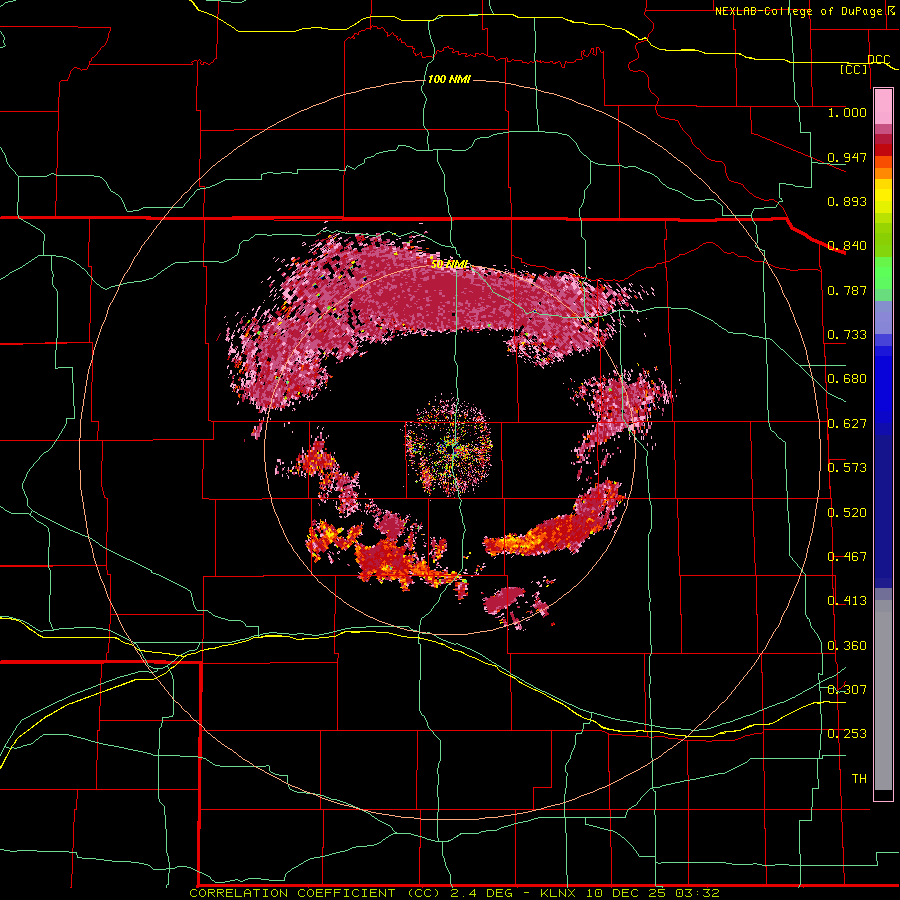Screen dimensions: 900x900
Task: Click the 0.467 scale value
Action: (847, 557)
